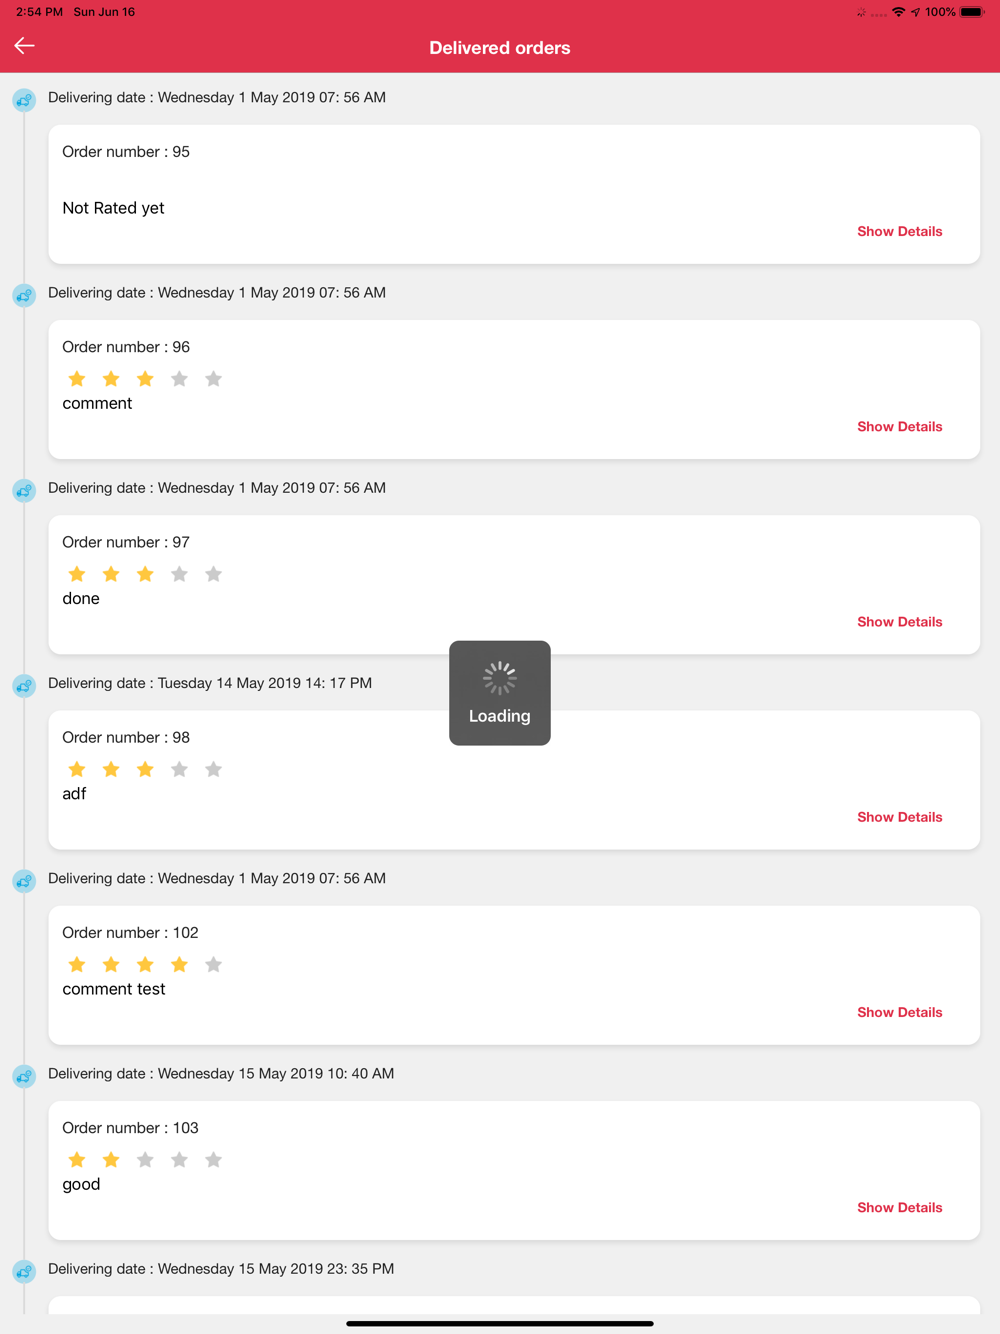The height and width of the screenshot is (1334, 1000).
Task: Tap the battery indicator in status bar
Action: (972, 12)
